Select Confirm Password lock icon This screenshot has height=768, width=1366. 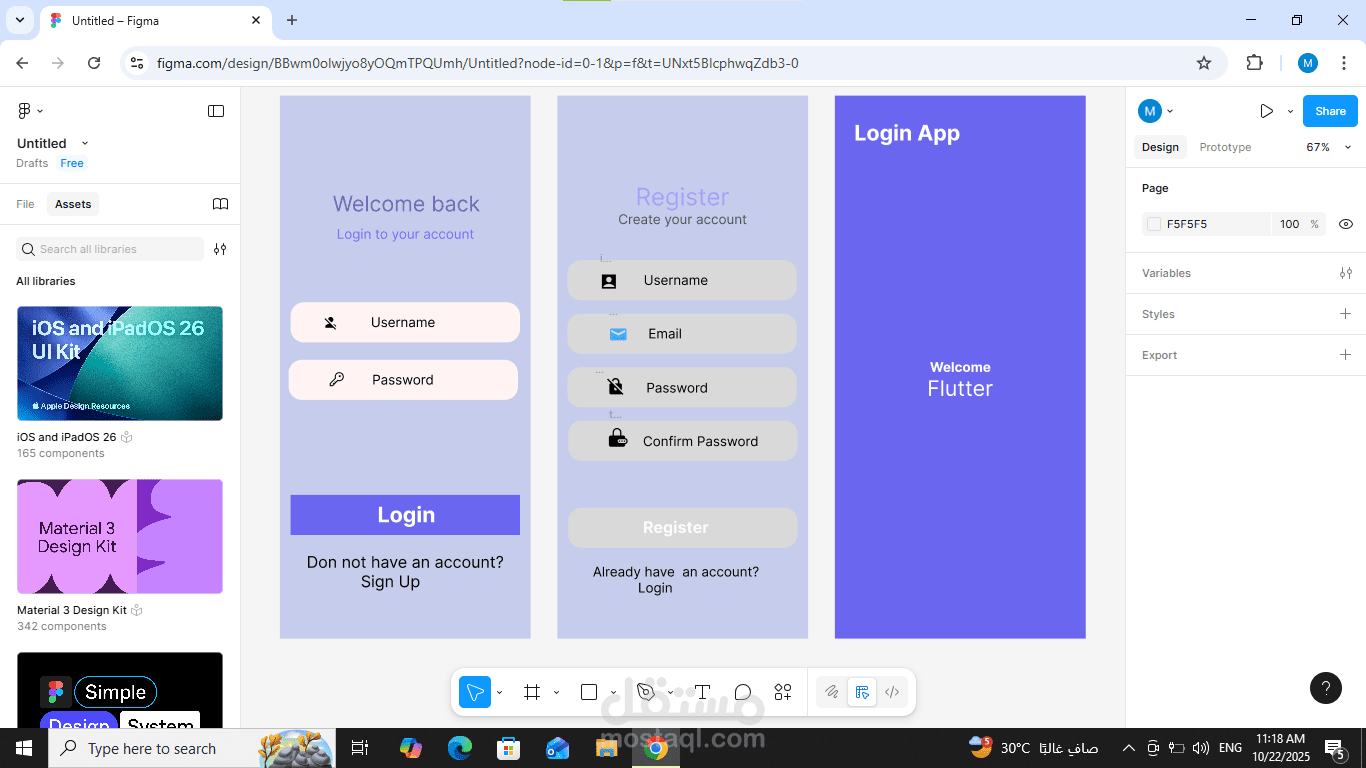pos(618,438)
